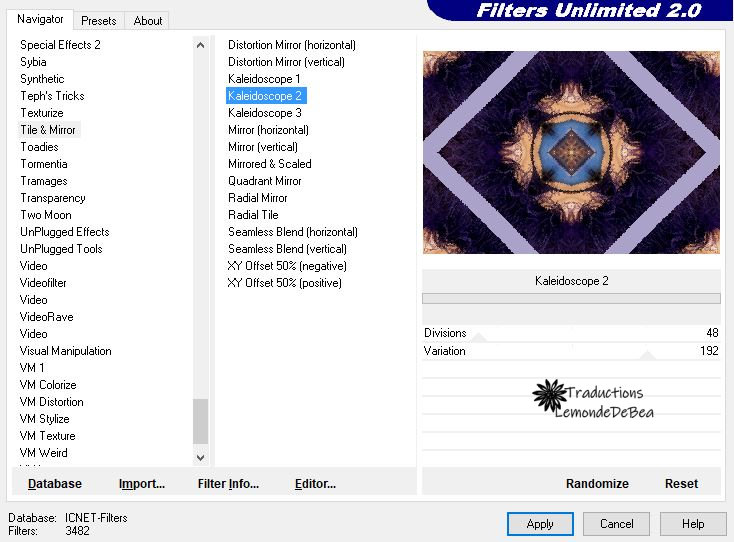Image resolution: width=734 pixels, height=542 pixels.
Task: Choose the Kaleidoscope 1 filter
Action: pos(264,79)
